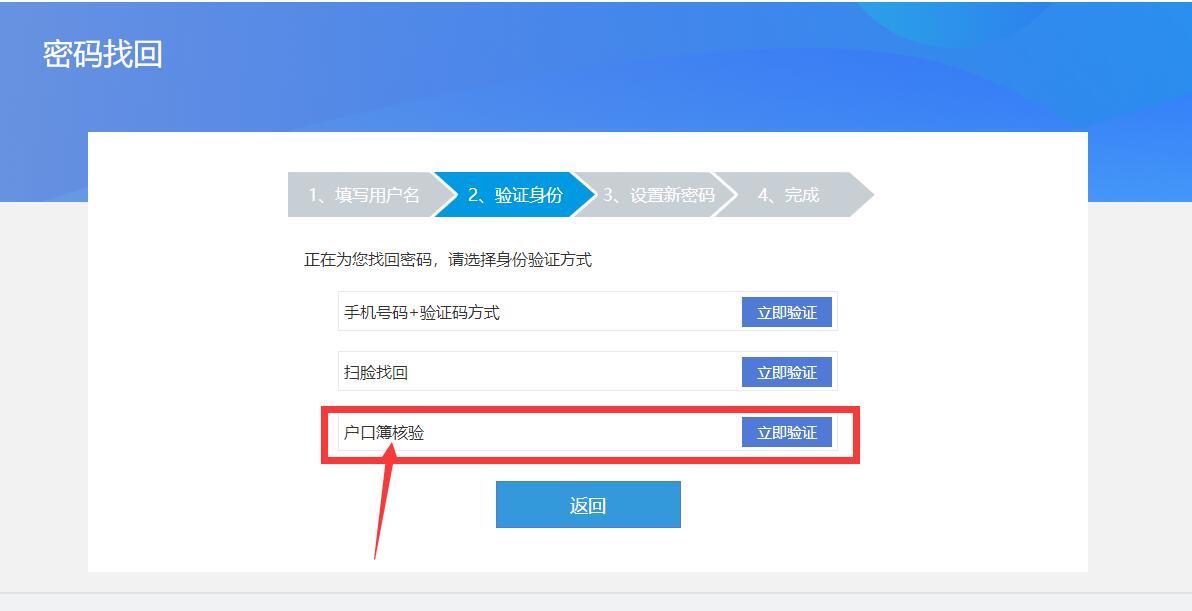Select the 手机号码+验证码方式 option text
This screenshot has width=1192, height=611.
click(x=422, y=312)
